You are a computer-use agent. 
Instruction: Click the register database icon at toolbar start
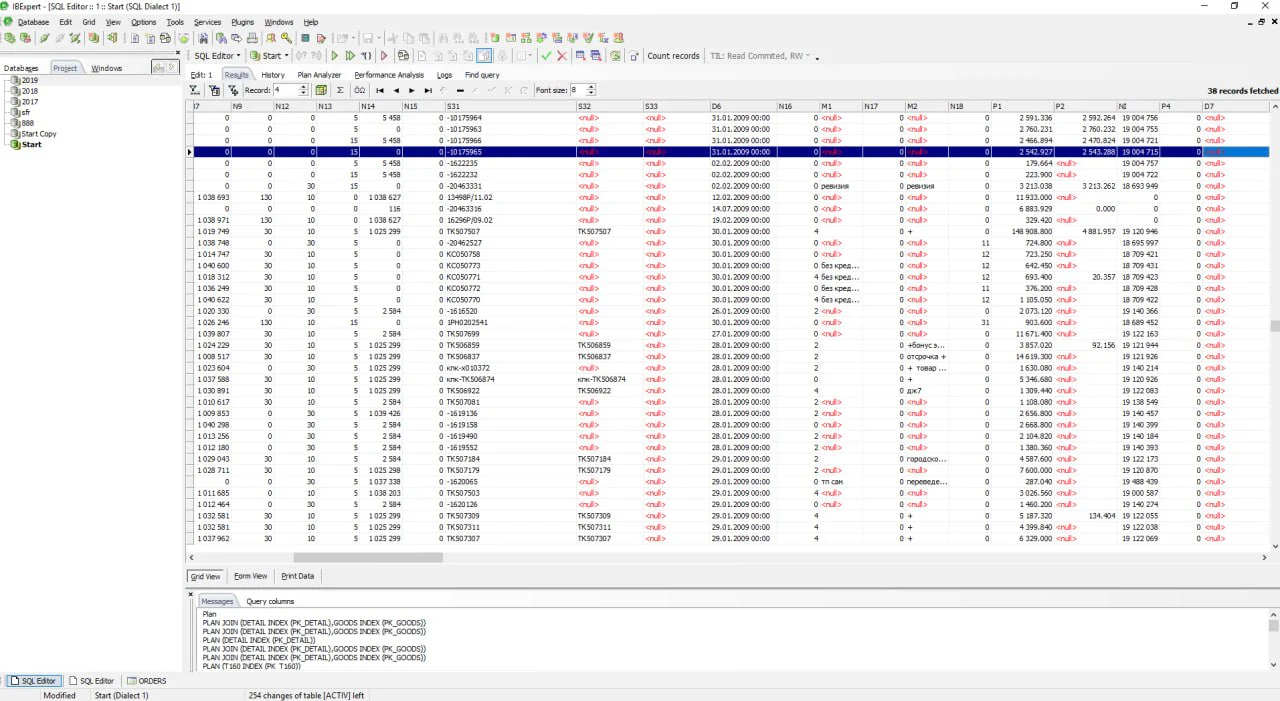click(x=9, y=38)
